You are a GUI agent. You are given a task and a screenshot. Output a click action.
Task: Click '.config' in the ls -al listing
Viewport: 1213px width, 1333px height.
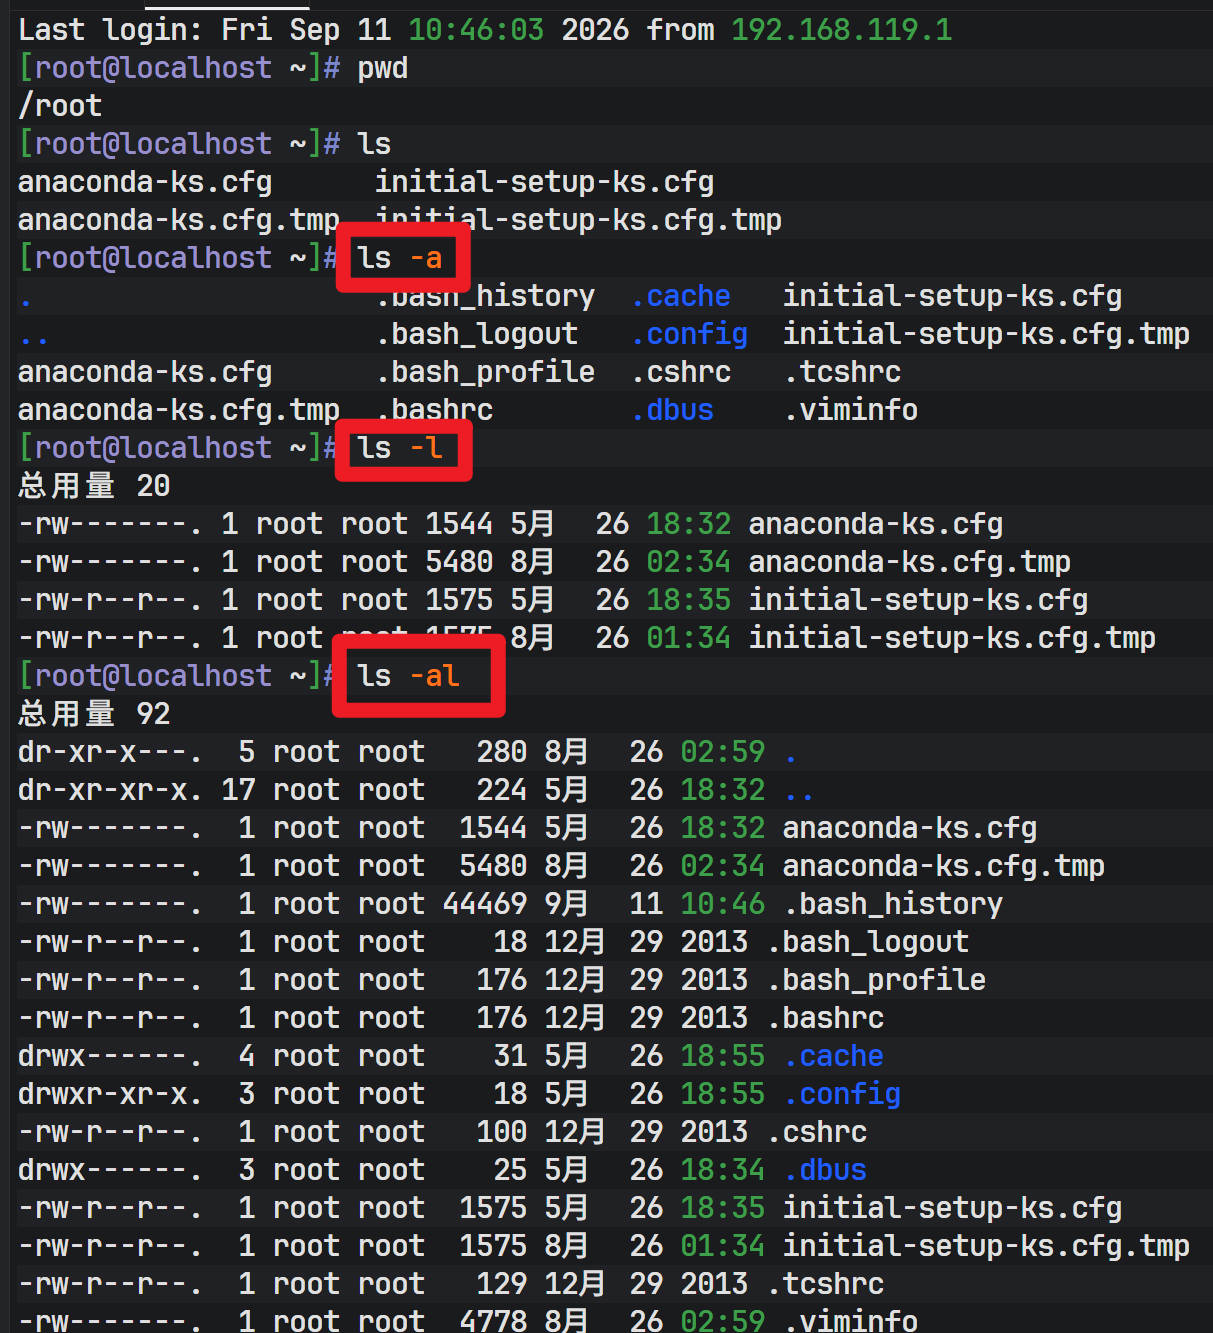point(842,1094)
